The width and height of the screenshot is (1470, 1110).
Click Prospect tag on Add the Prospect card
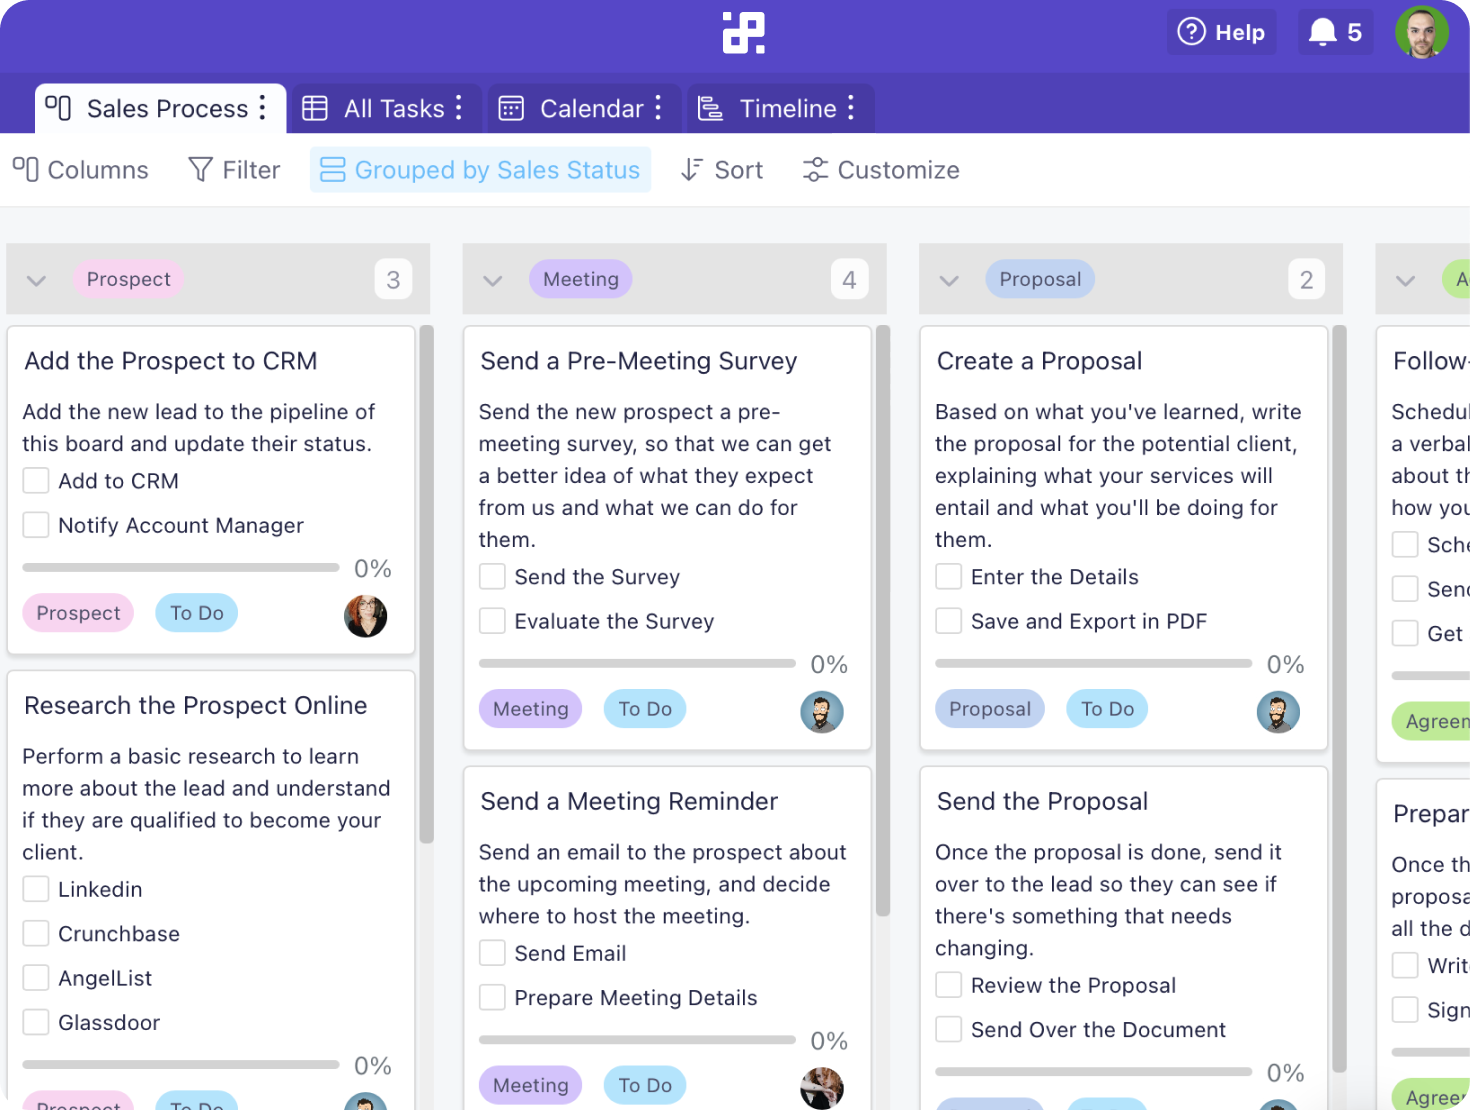[x=78, y=613]
